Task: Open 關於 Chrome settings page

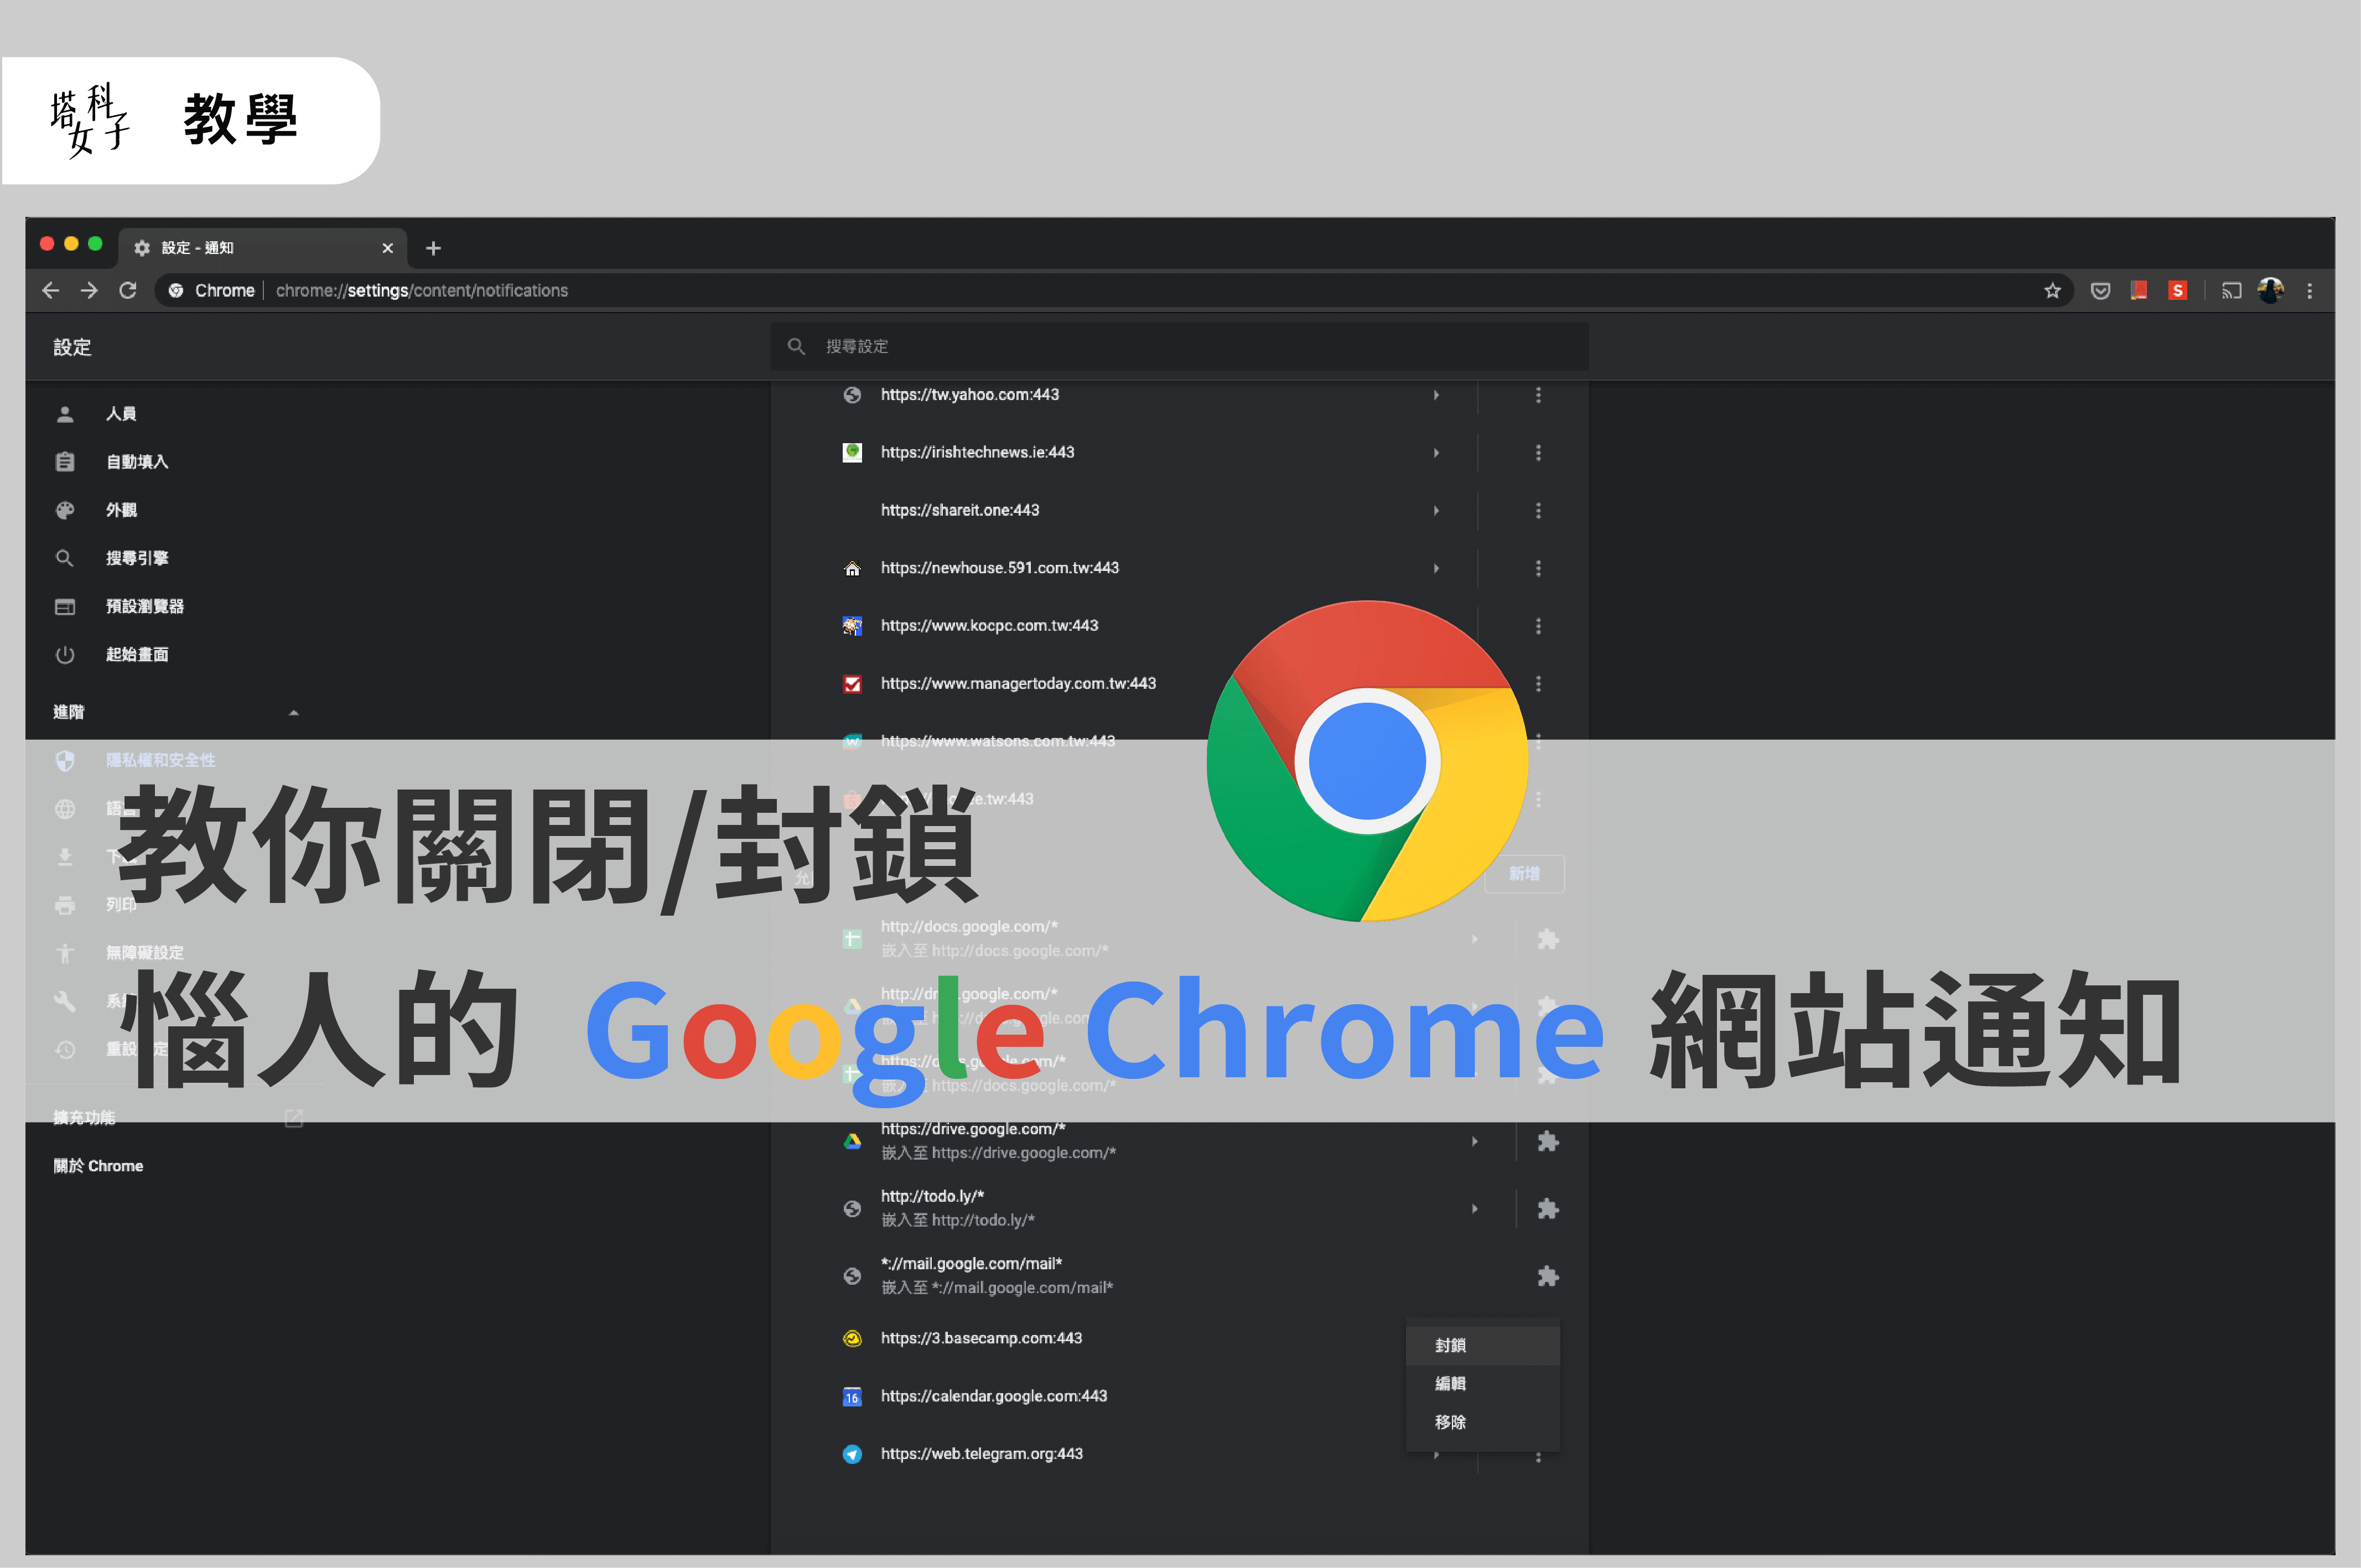Action: 98,1166
